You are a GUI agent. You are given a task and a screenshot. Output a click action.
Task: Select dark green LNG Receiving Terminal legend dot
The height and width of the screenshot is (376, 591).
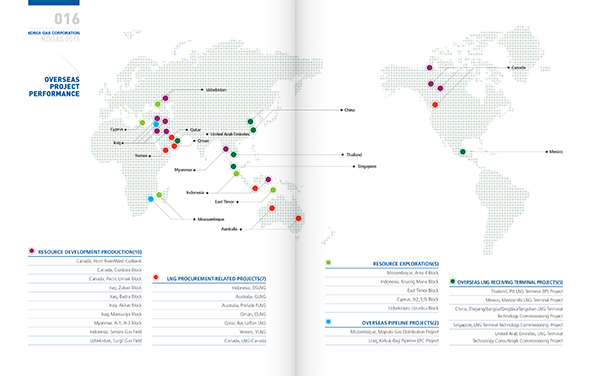(452, 281)
